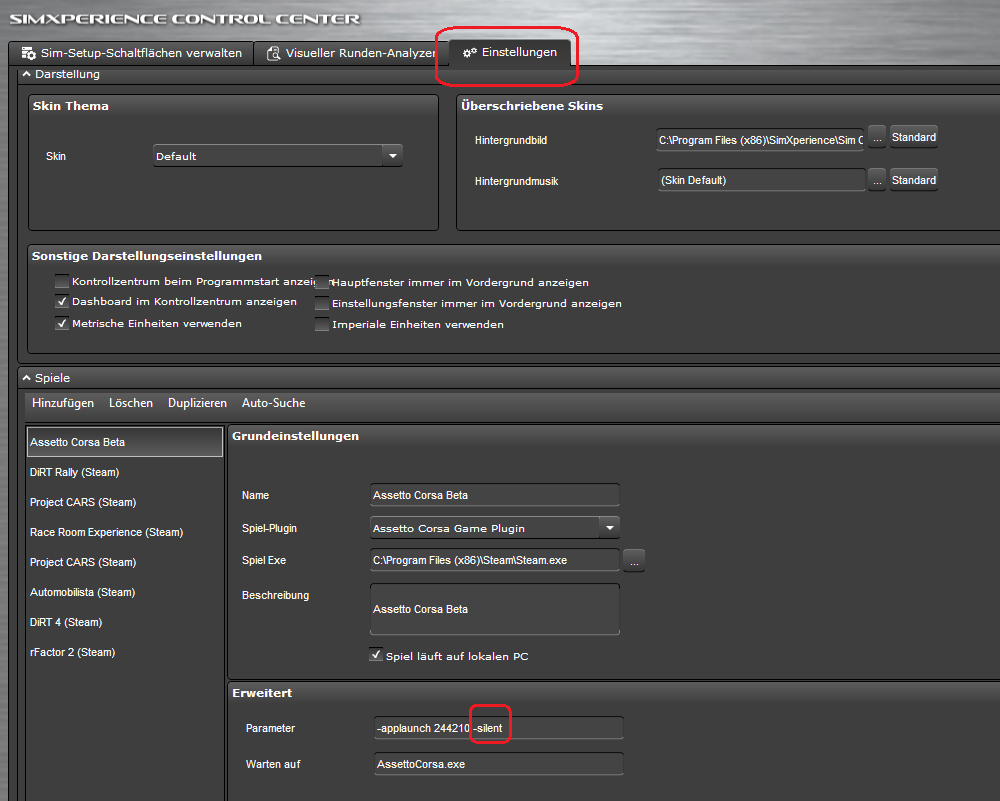
Task: Start Auto-Suche for games
Action: (x=273, y=403)
